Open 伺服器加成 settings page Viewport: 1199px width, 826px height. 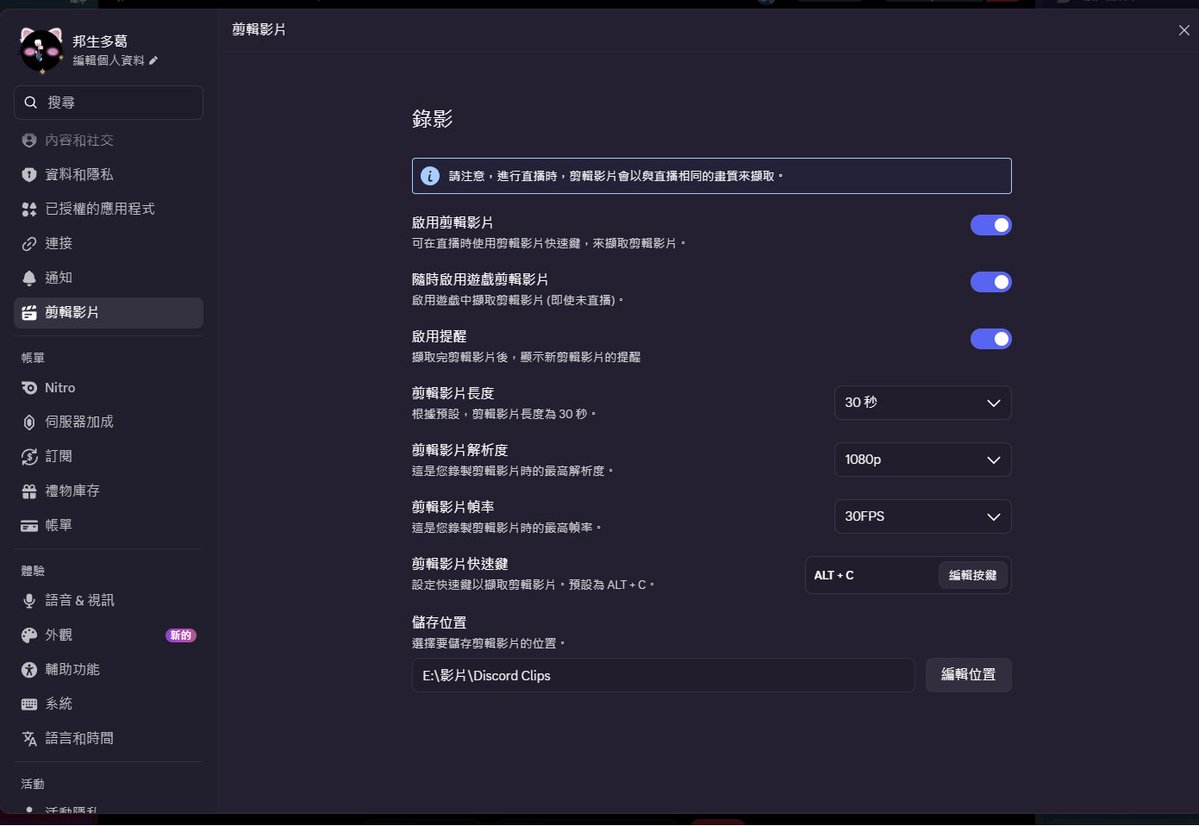click(x=109, y=422)
